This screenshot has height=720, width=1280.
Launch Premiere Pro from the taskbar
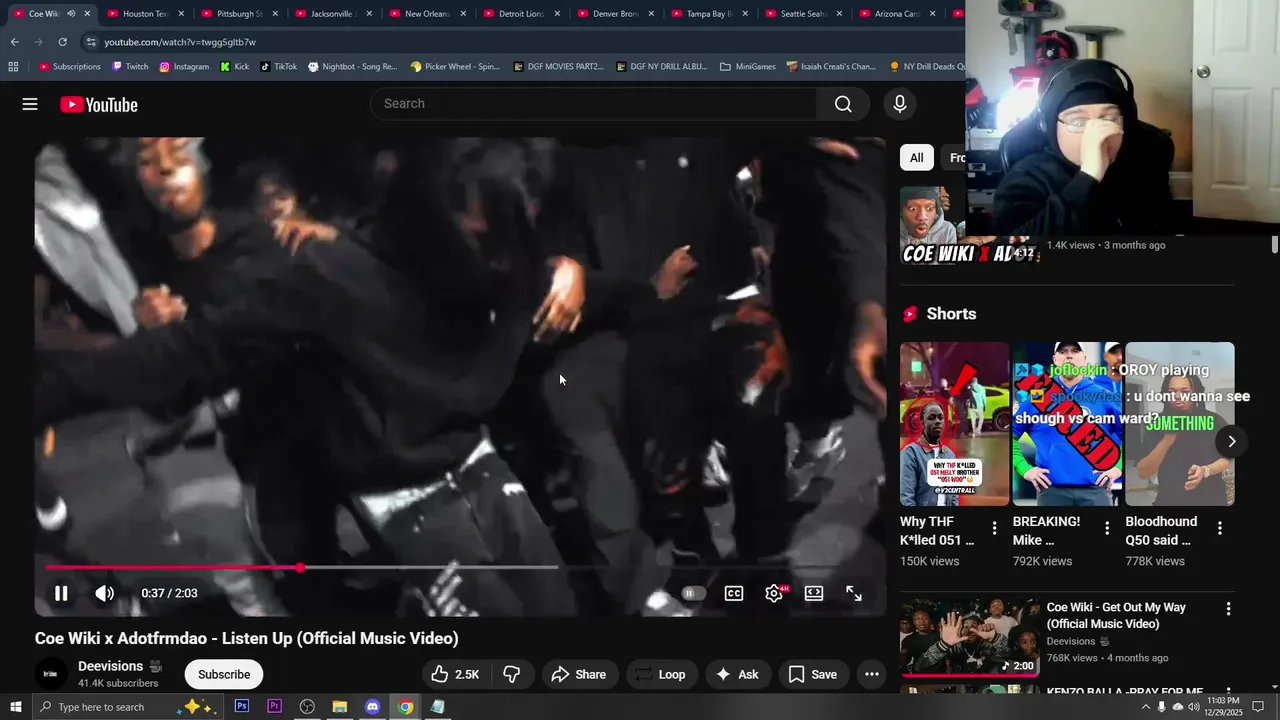[275, 707]
